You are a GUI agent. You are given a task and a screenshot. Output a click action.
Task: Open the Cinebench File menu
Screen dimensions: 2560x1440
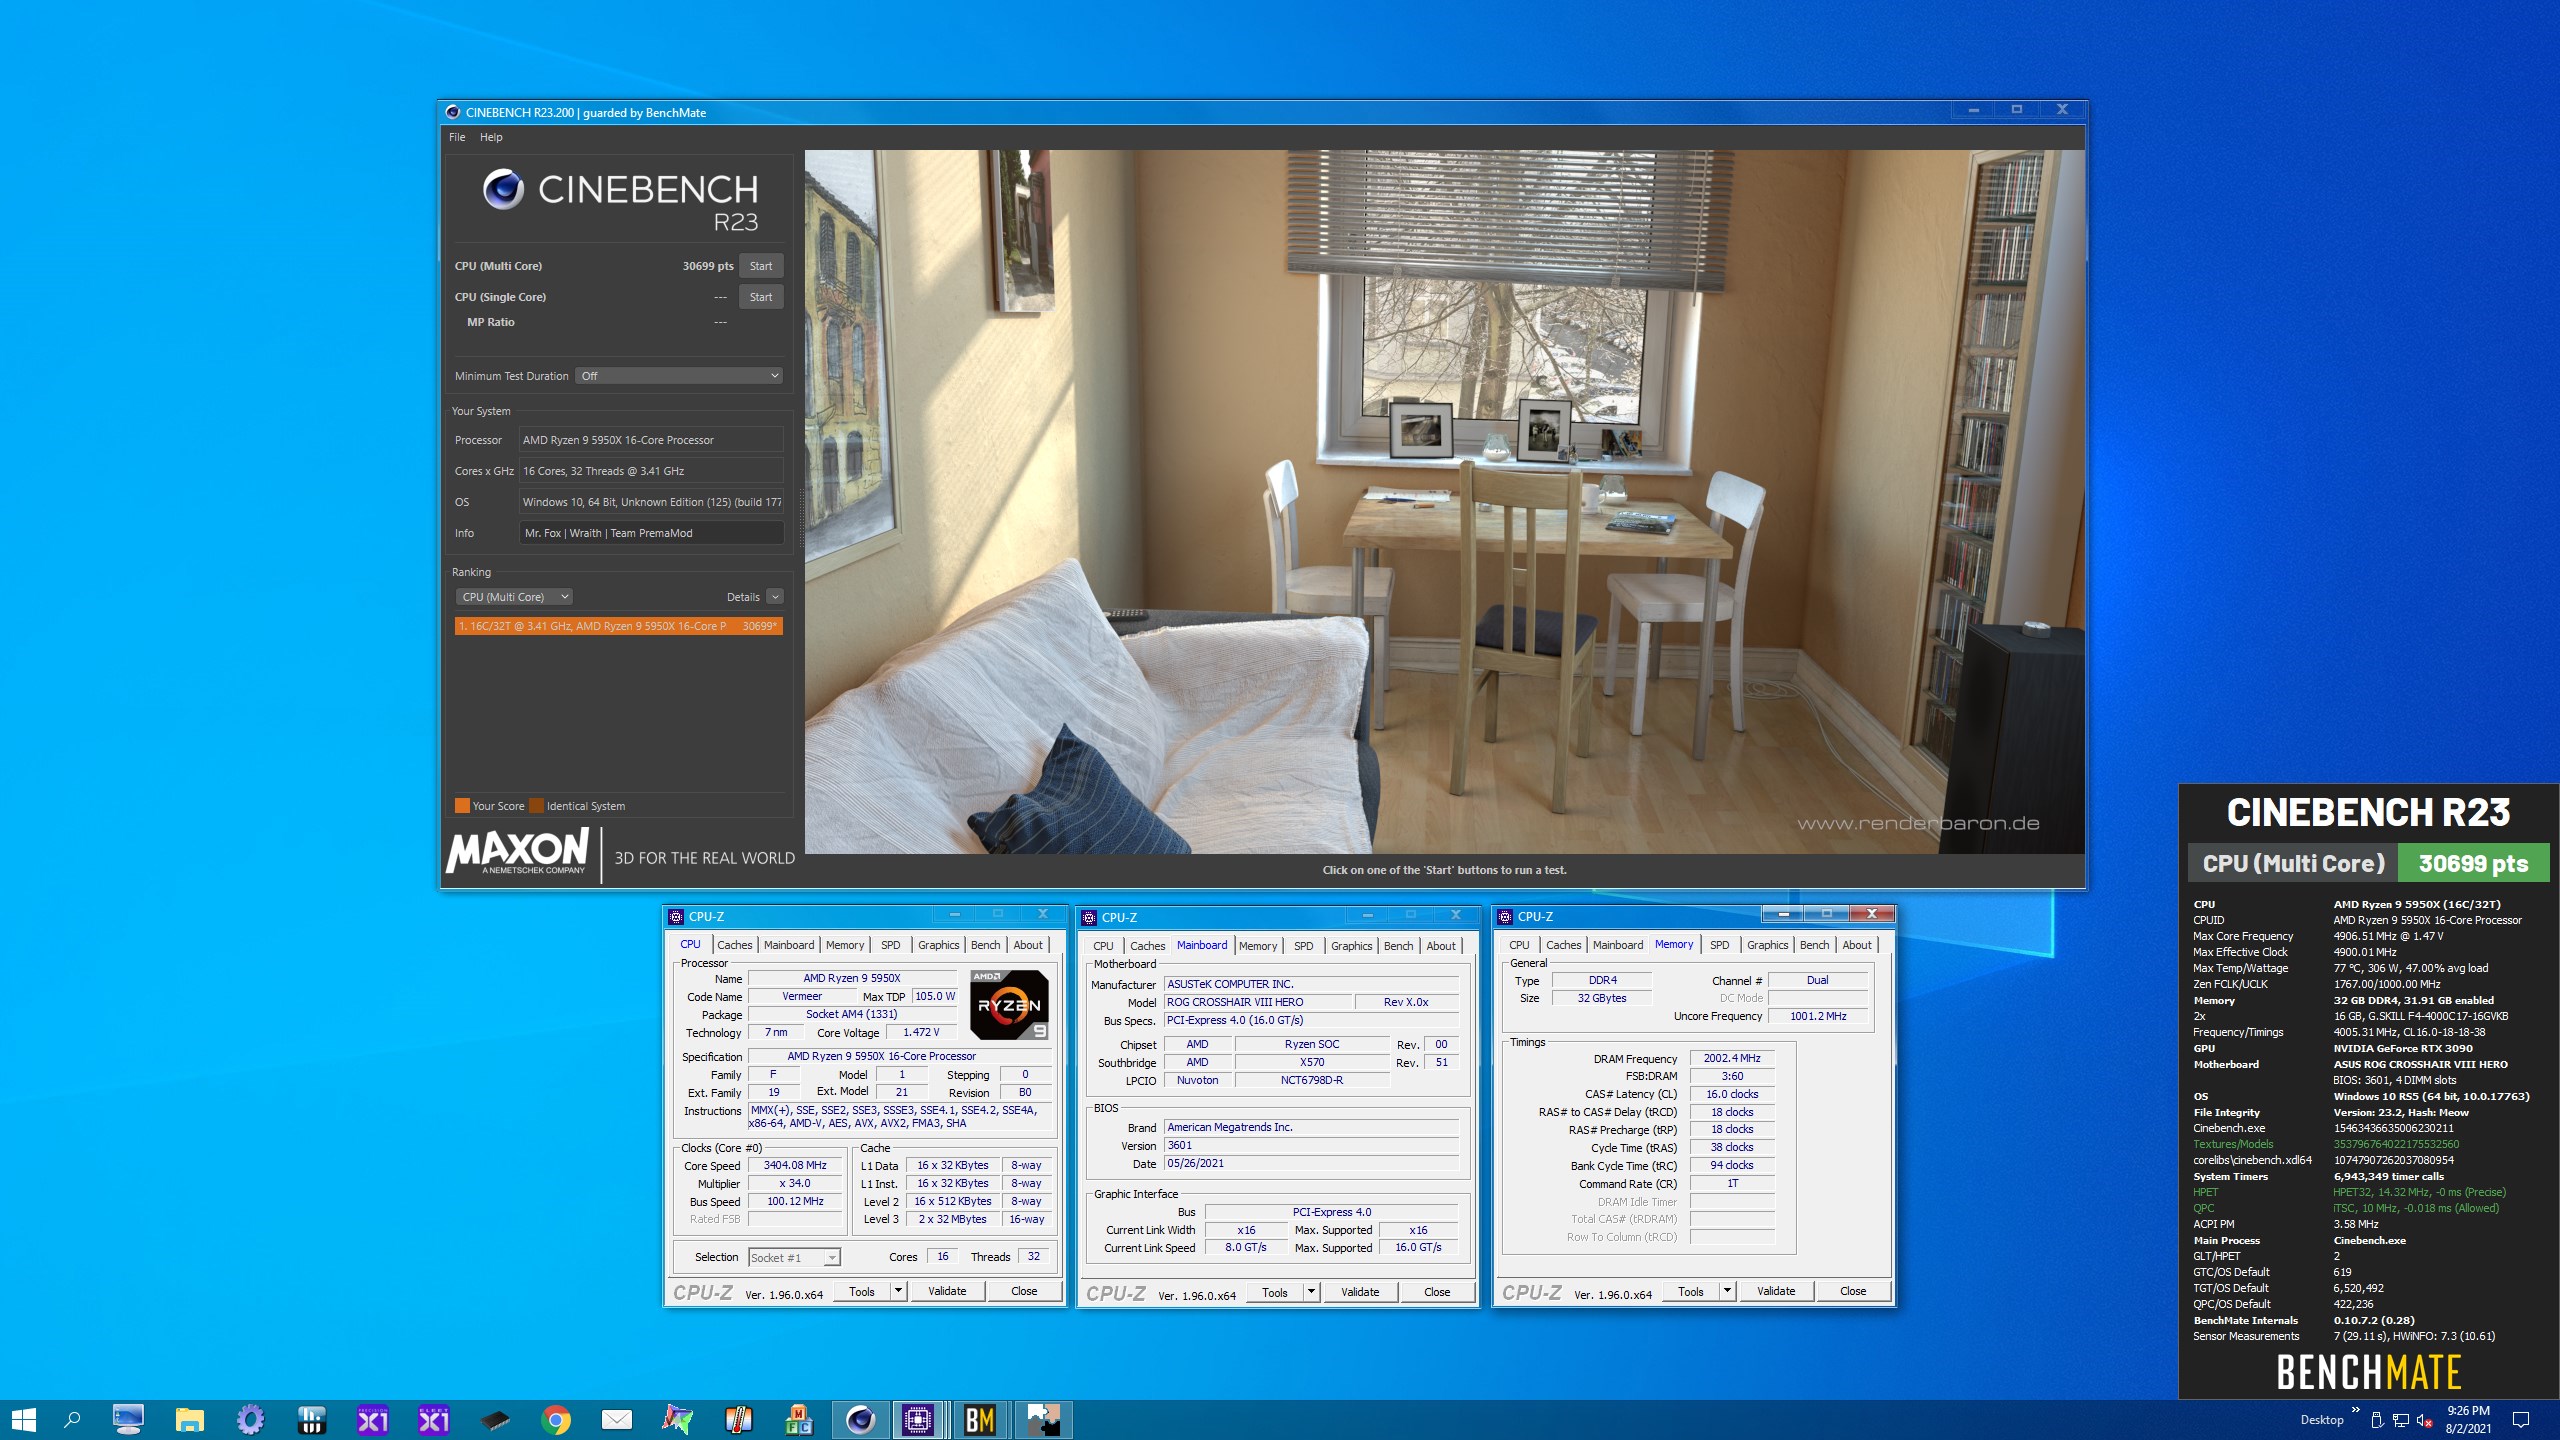[457, 137]
